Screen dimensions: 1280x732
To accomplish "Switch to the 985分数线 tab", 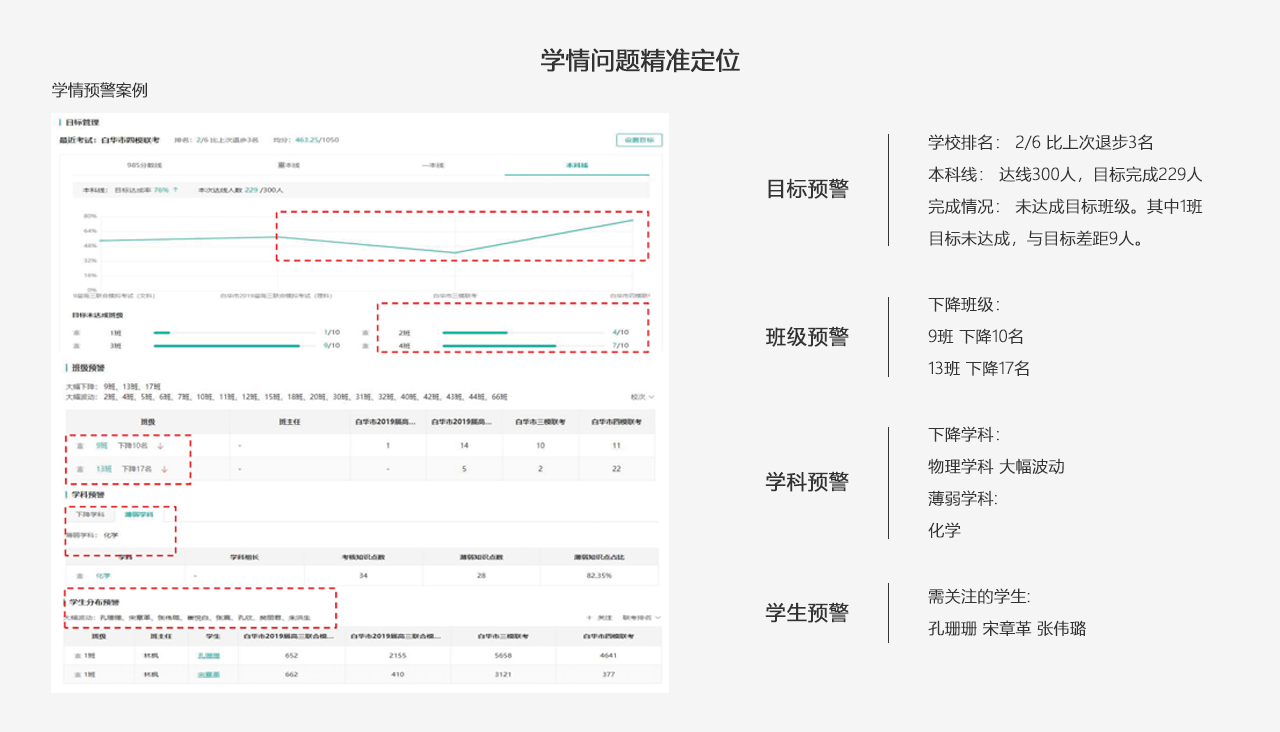I will 144,164.
